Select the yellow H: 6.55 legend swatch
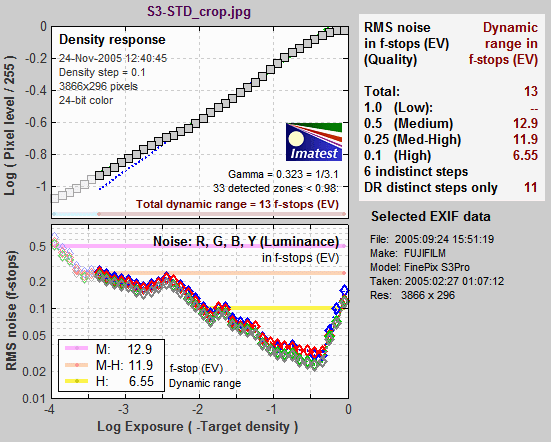551x442 pixels. pyautogui.click(x=76, y=381)
